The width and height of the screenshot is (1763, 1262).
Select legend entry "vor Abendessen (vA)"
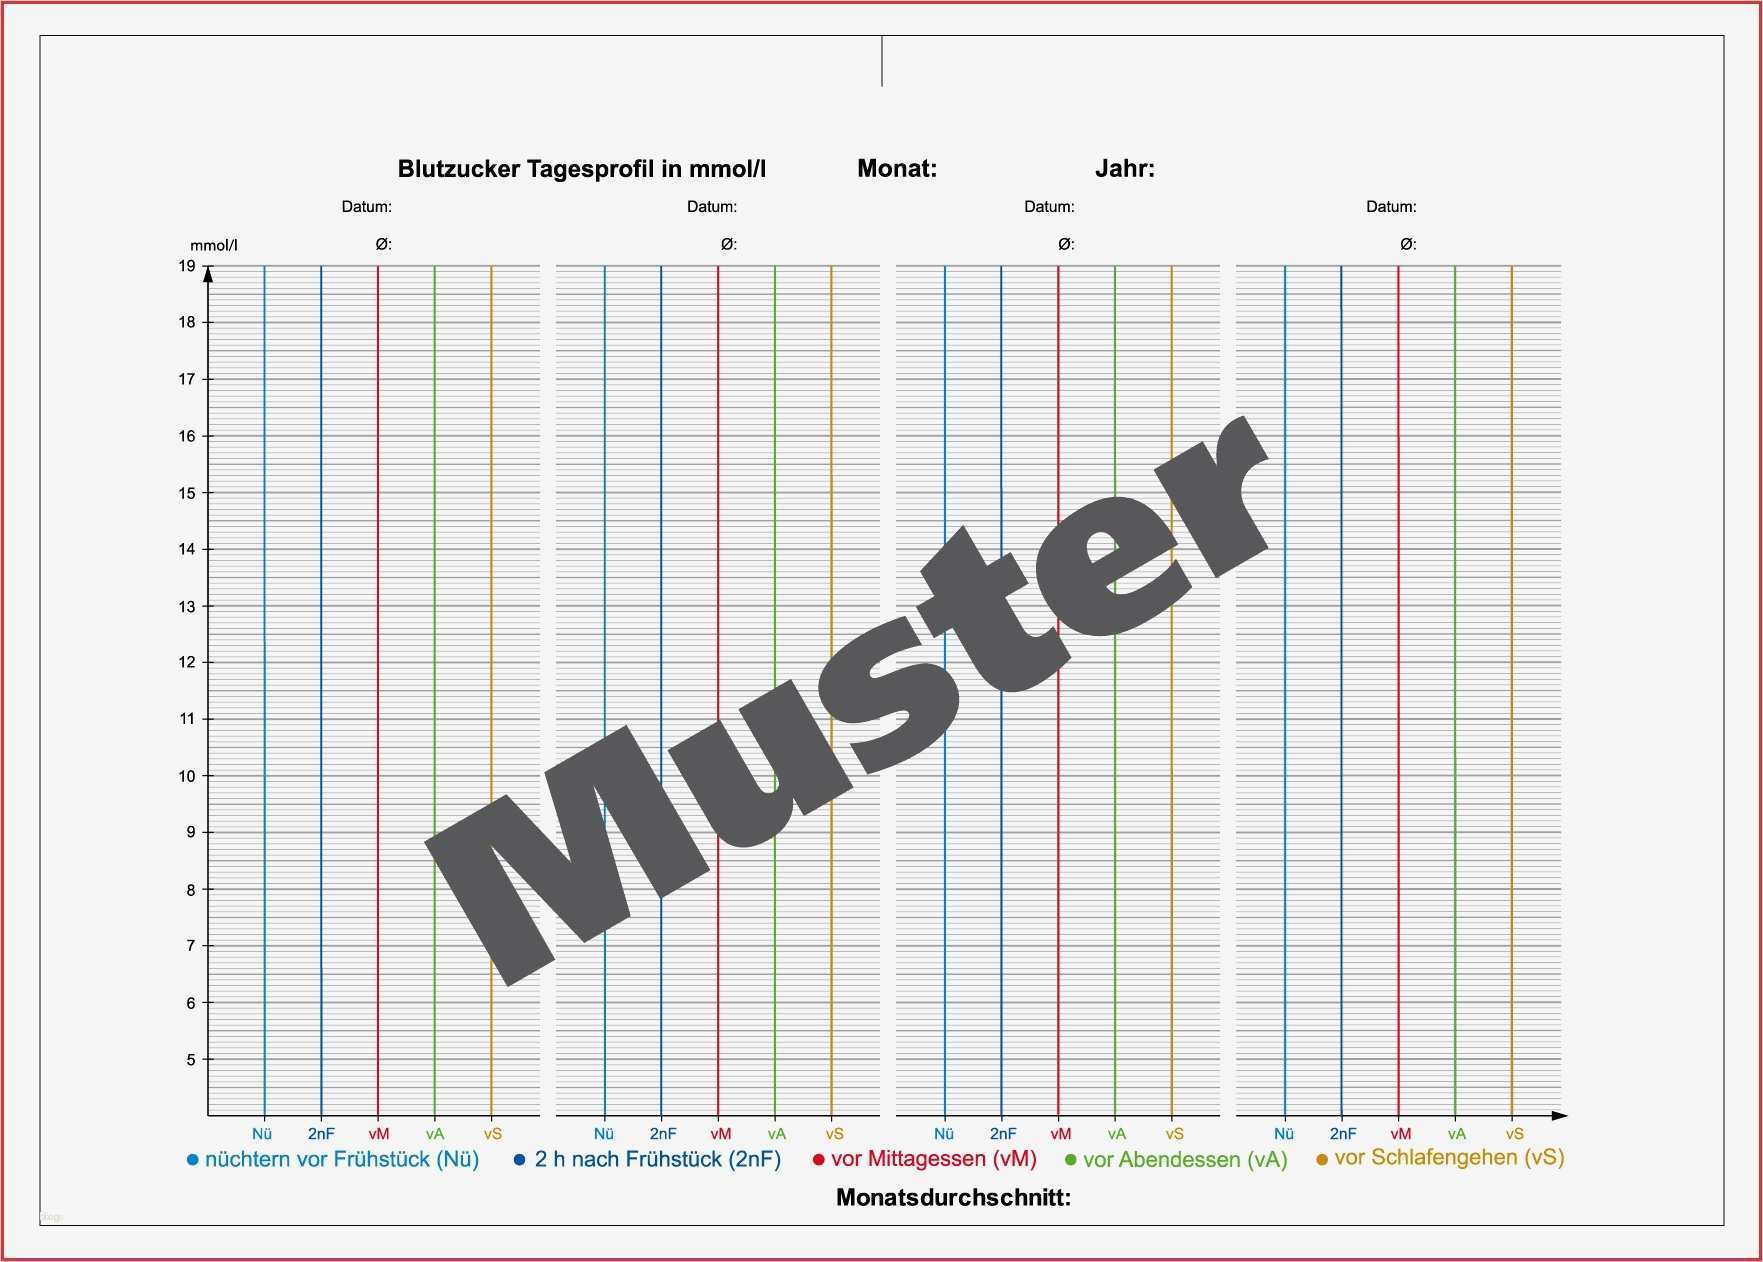pyautogui.click(x=1176, y=1160)
